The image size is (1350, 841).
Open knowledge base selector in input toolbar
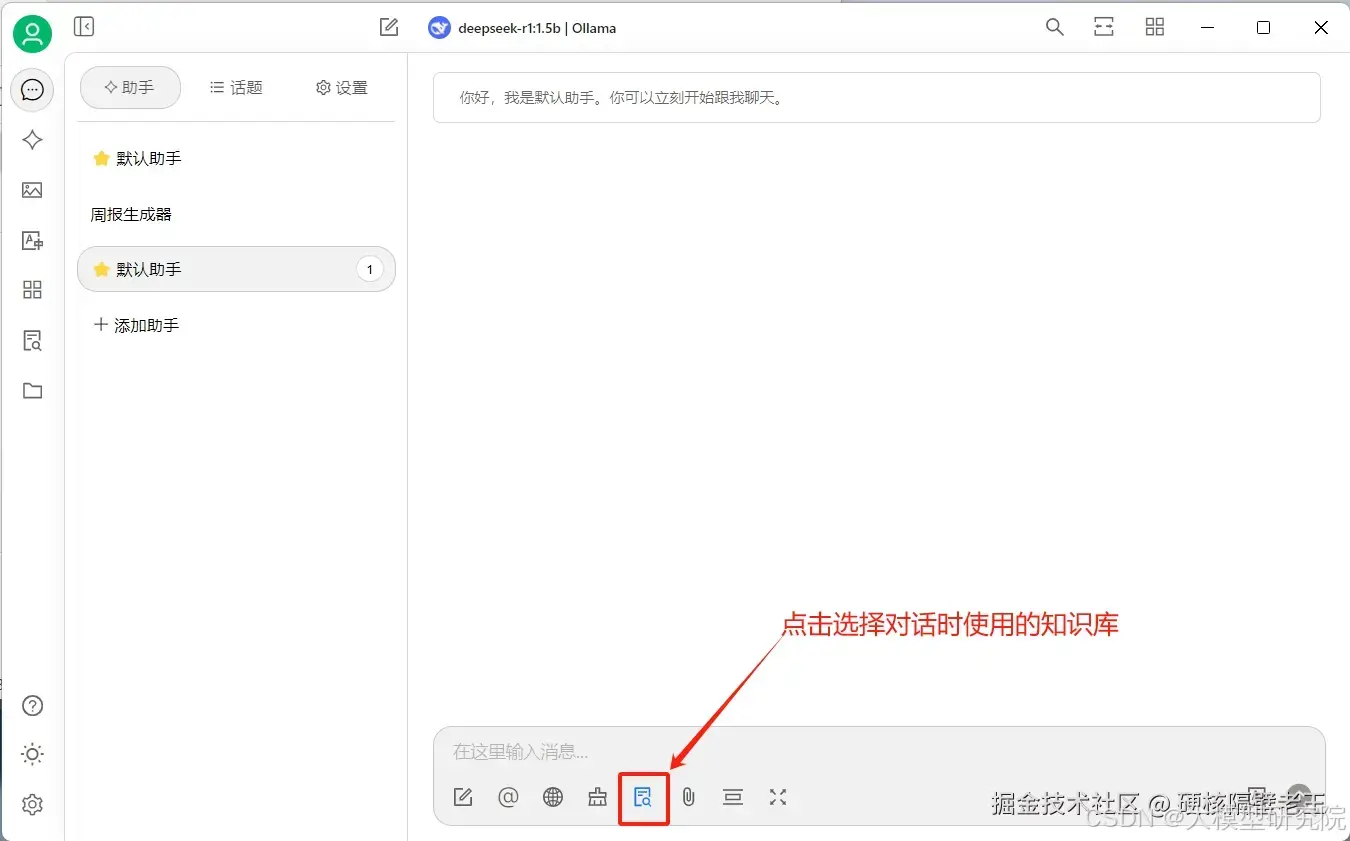643,797
